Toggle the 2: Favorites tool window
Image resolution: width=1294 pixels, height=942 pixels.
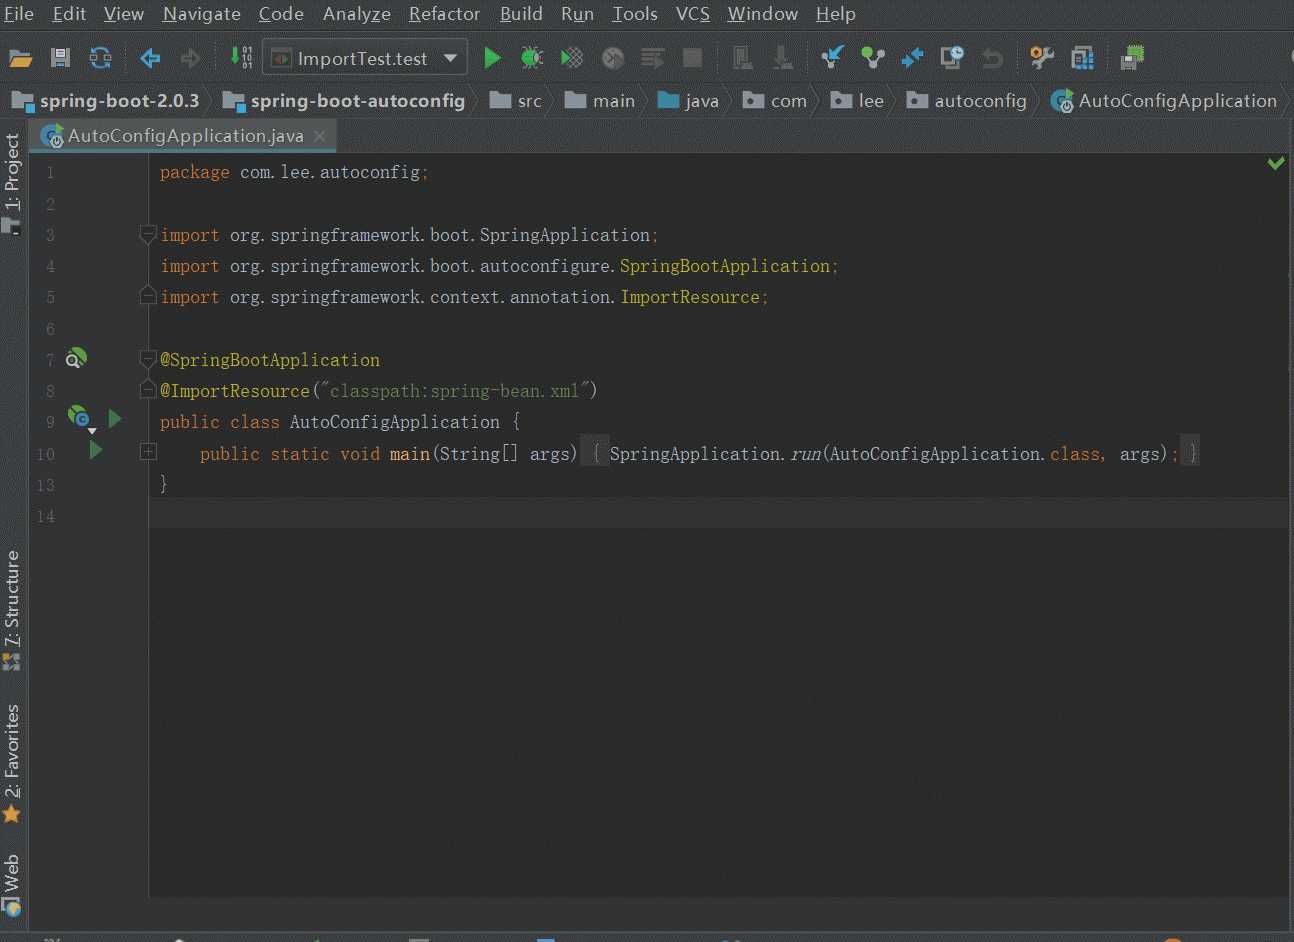click(12, 764)
